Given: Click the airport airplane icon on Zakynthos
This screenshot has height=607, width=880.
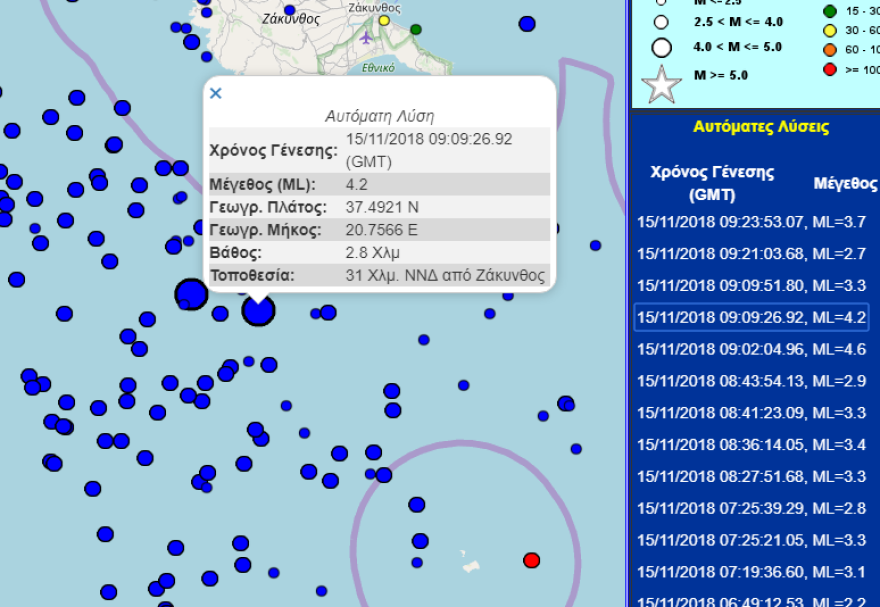Looking at the screenshot, I should [x=367, y=39].
